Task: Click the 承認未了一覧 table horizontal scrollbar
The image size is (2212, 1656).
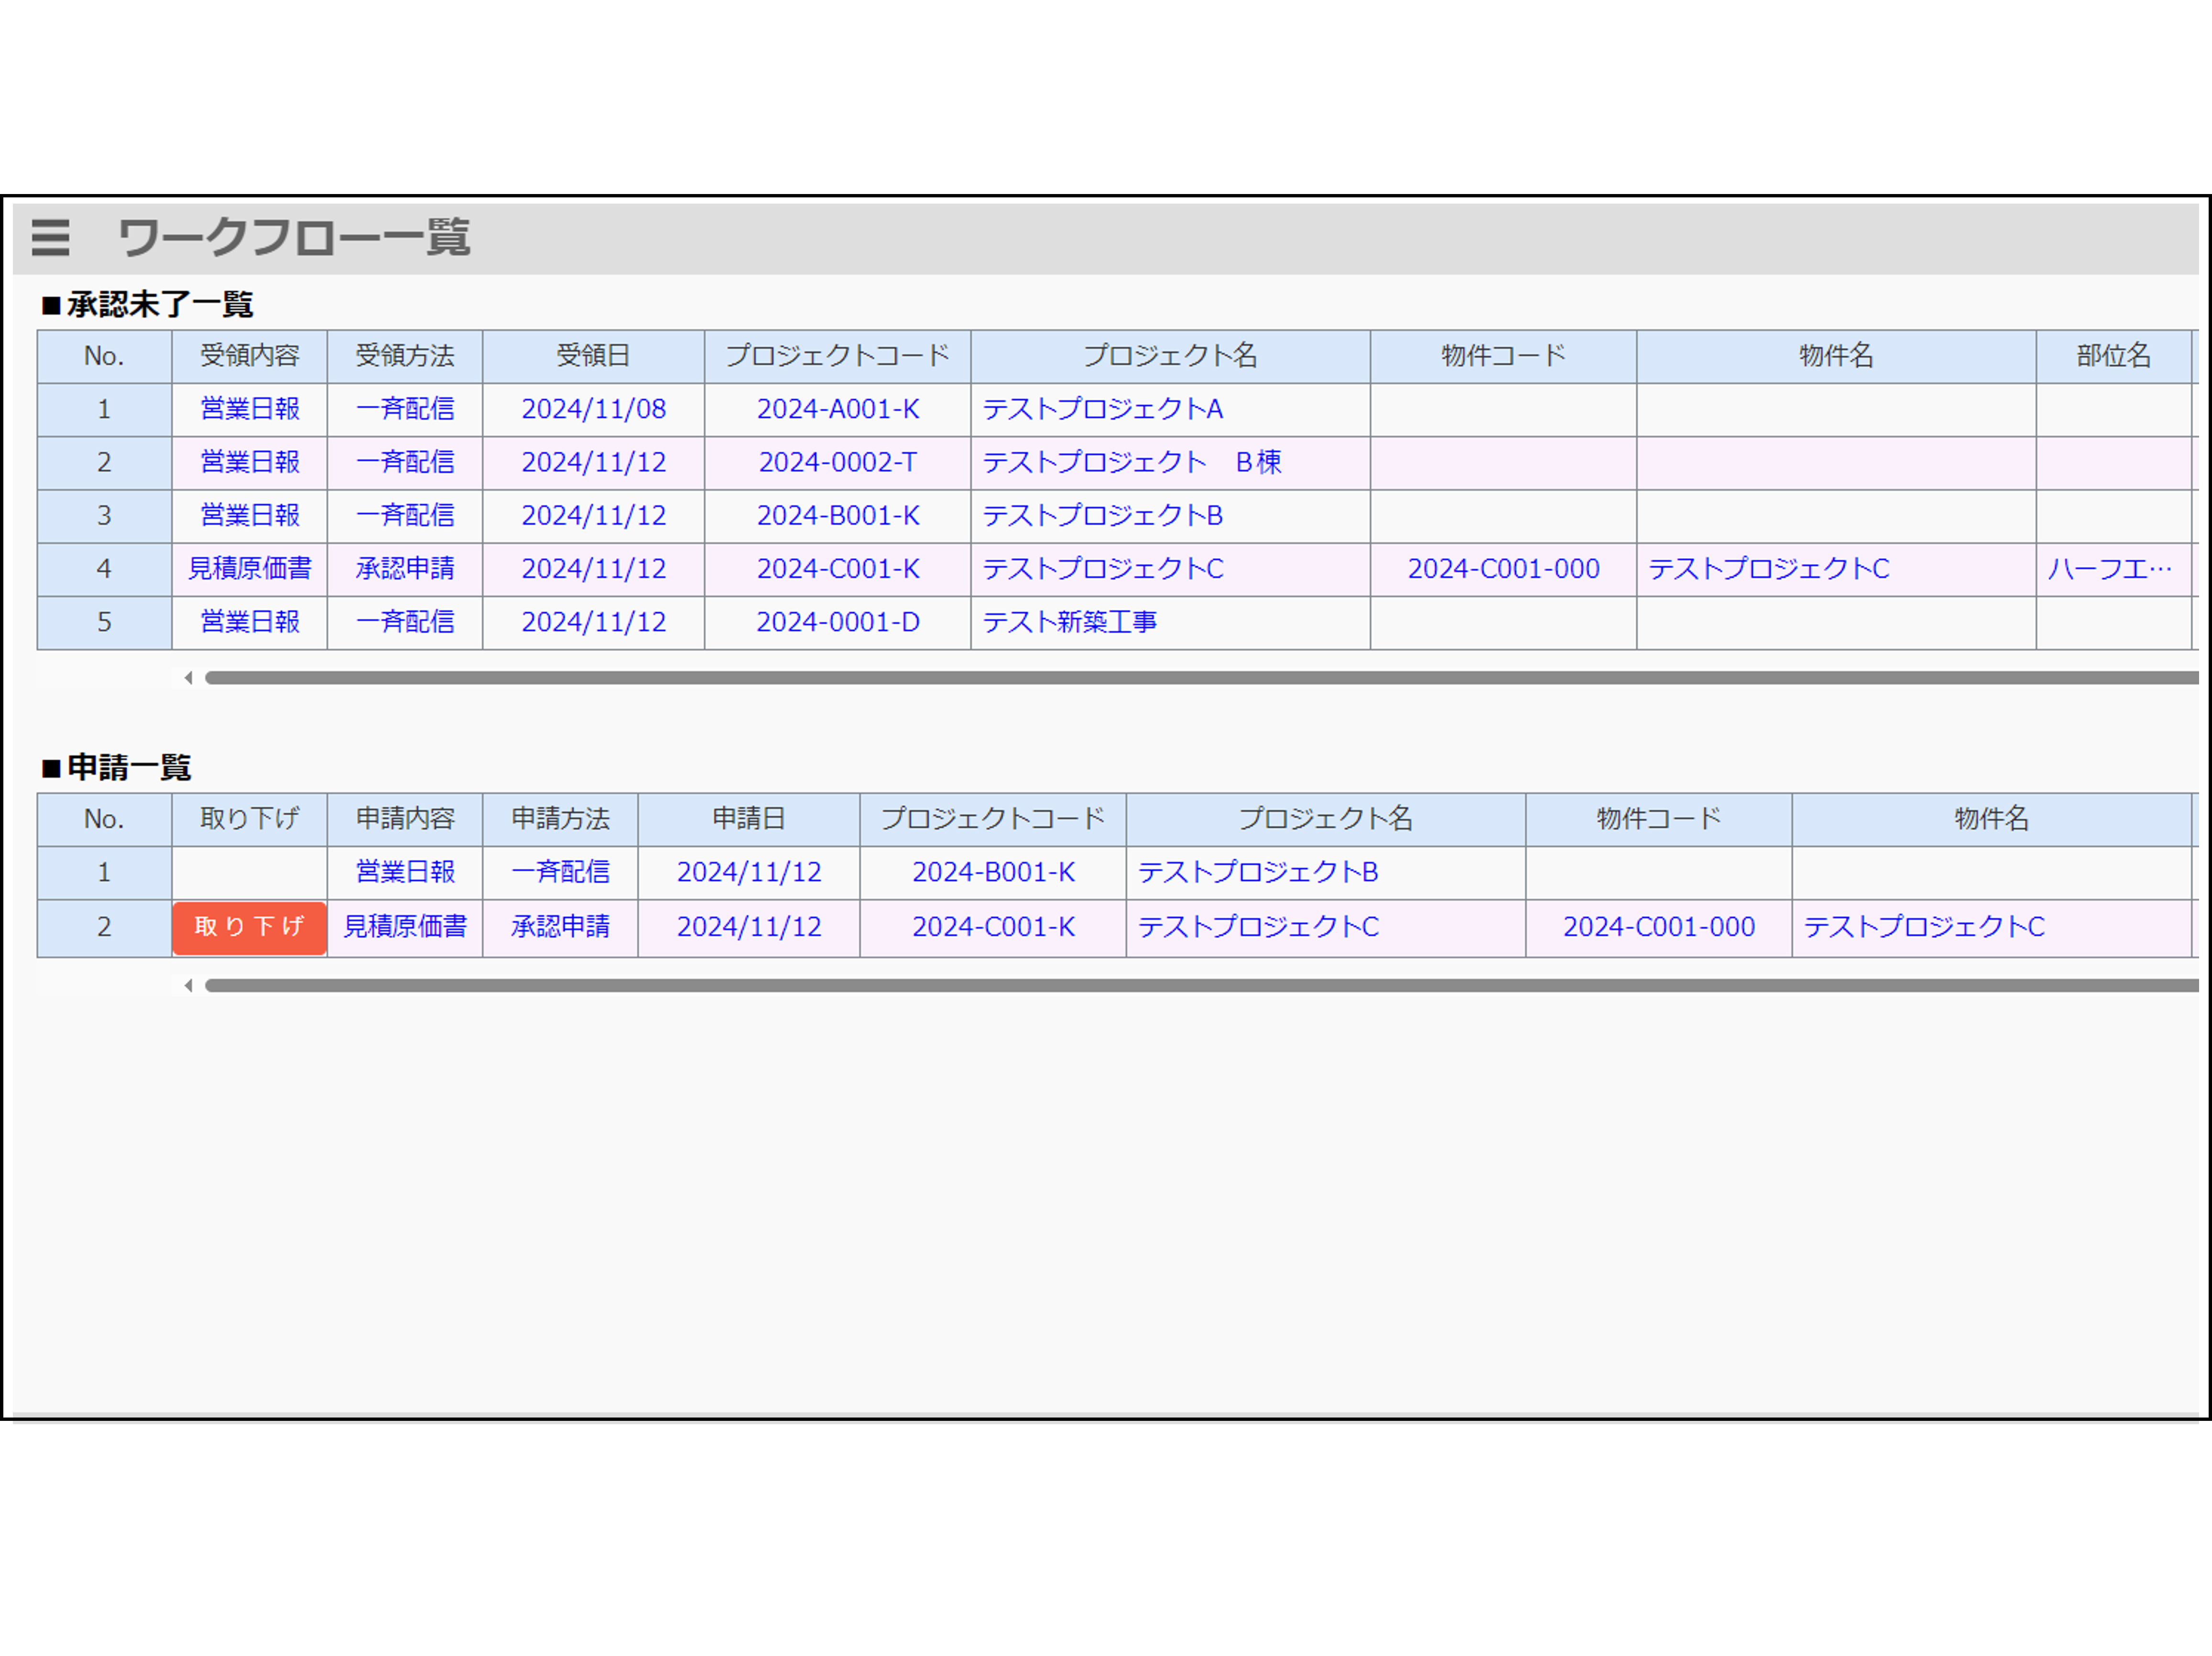Action: click(1201, 678)
